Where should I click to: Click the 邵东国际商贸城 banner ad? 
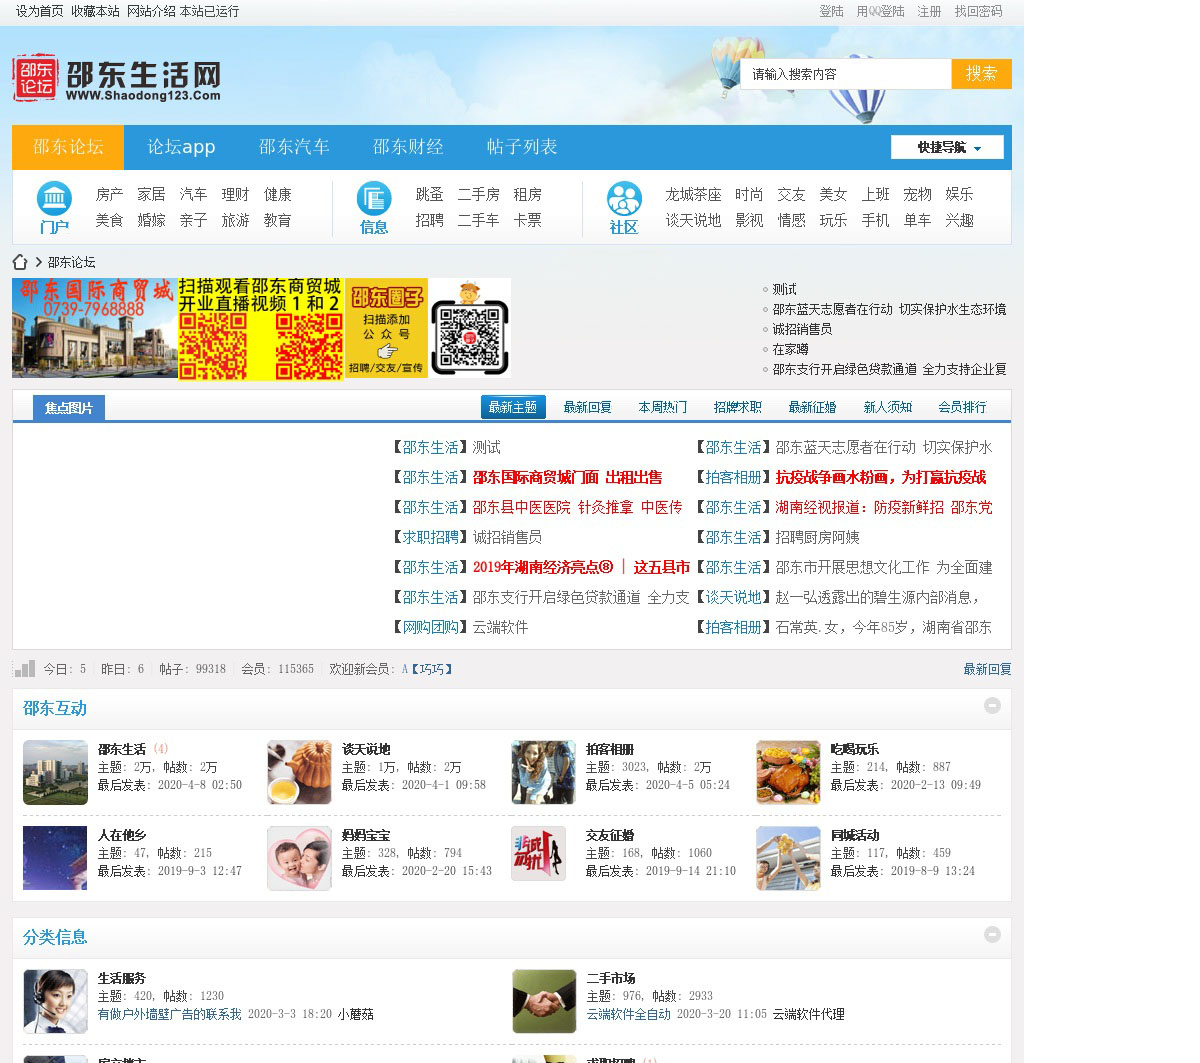[95, 328]
